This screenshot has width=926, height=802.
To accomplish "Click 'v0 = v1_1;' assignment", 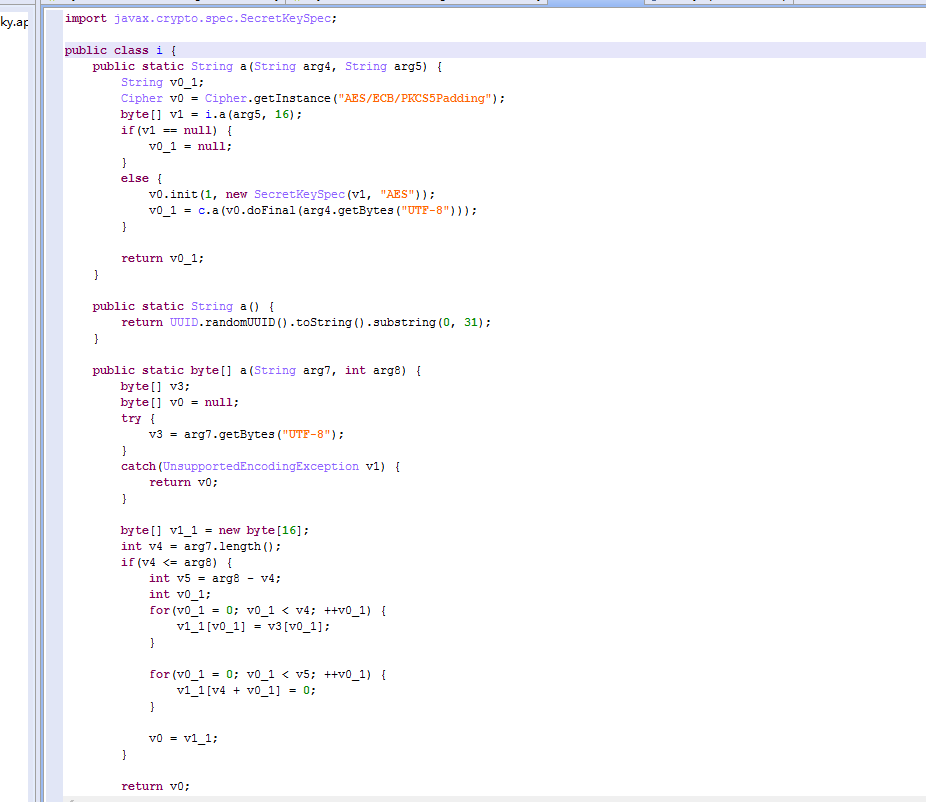I will point(183,738).
